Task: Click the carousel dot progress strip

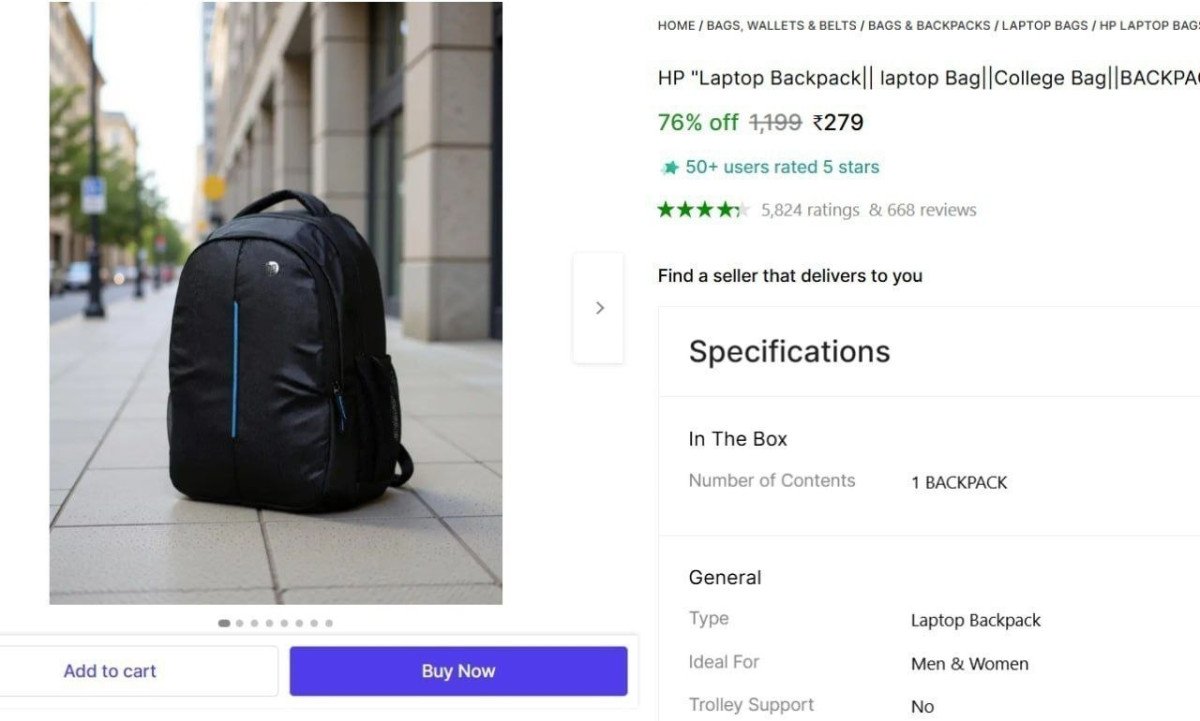Action: pos(275,622)
